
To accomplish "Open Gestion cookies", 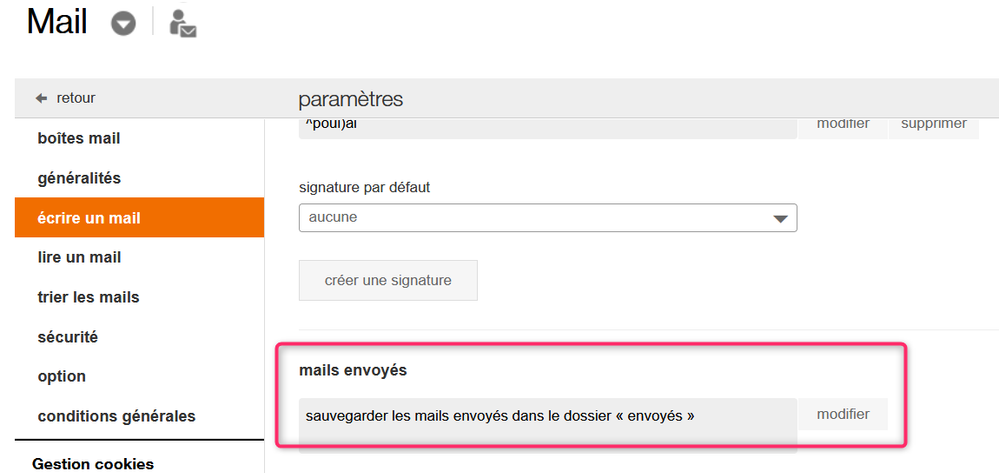I will [x=93, y=464].
